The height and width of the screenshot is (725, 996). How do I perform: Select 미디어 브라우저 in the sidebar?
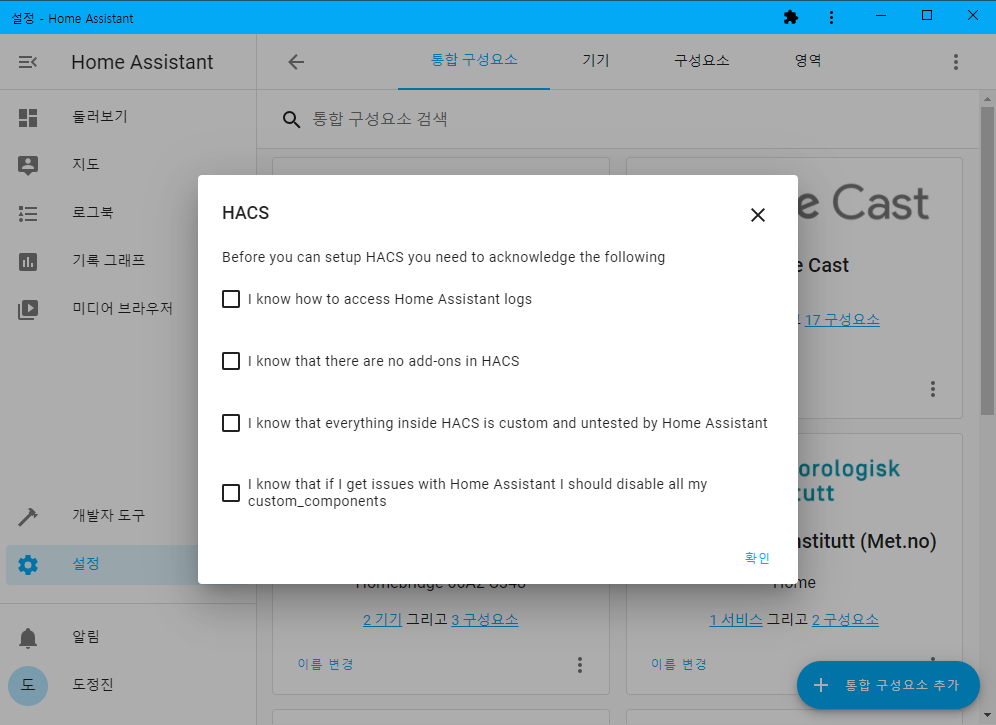tap(122, 309)
